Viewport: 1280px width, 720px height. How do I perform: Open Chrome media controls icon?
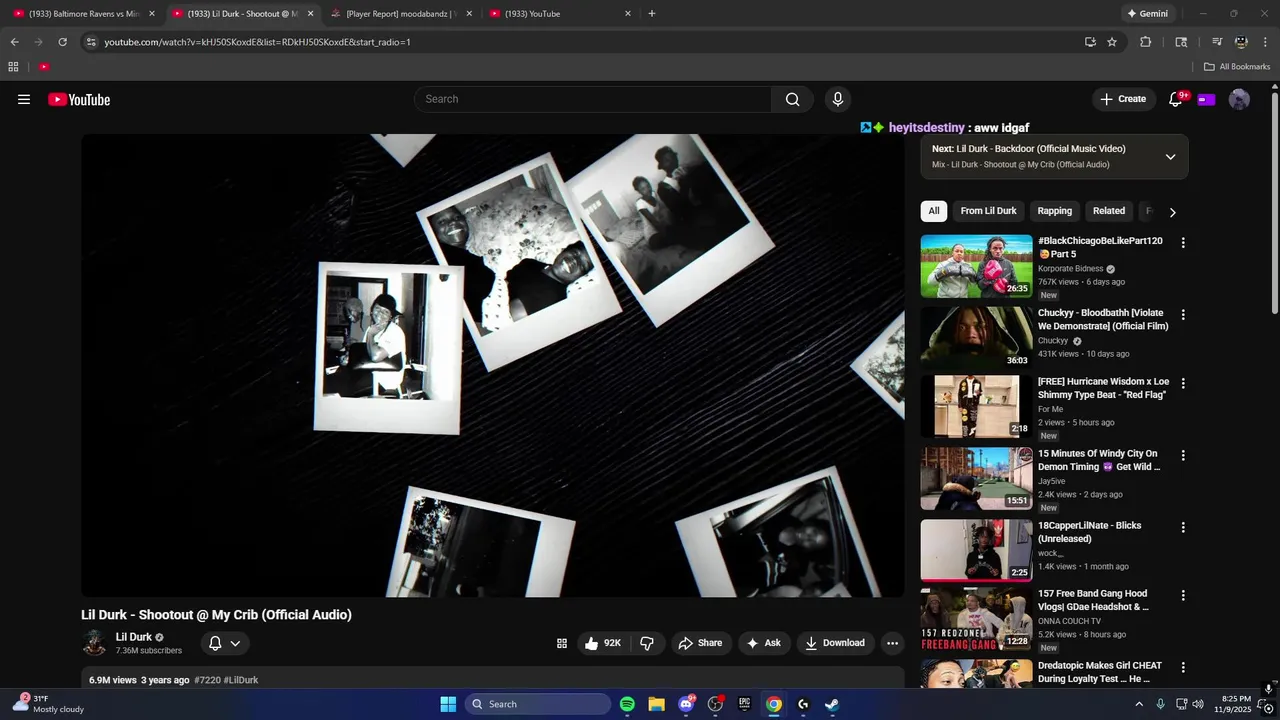click(x=1217, y=42)
